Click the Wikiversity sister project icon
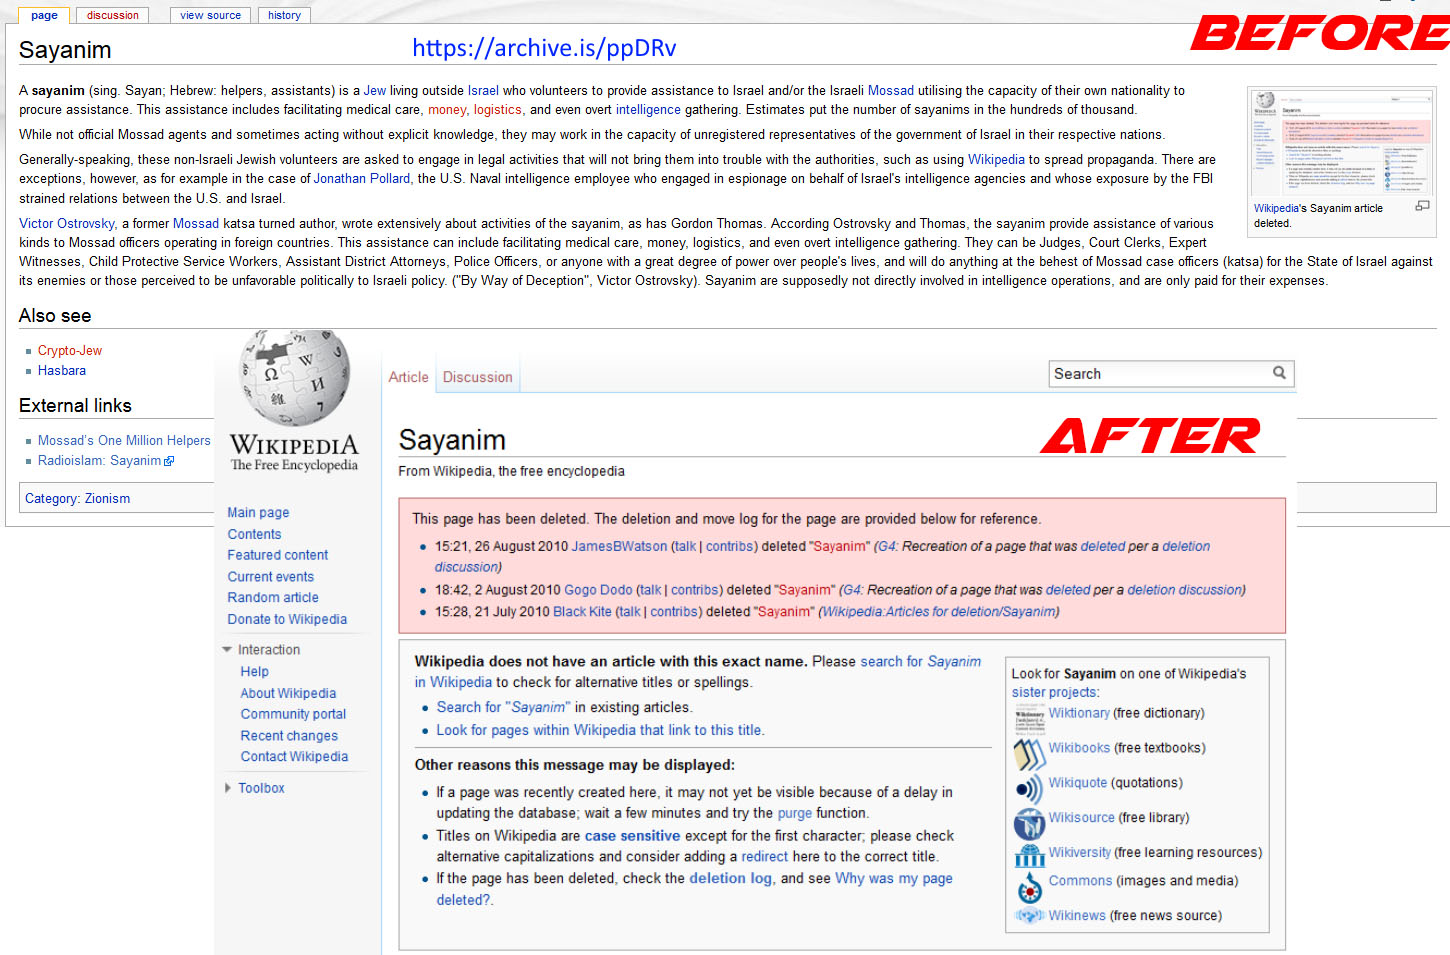The image size is (1450, 955). tap(1029, 856)
